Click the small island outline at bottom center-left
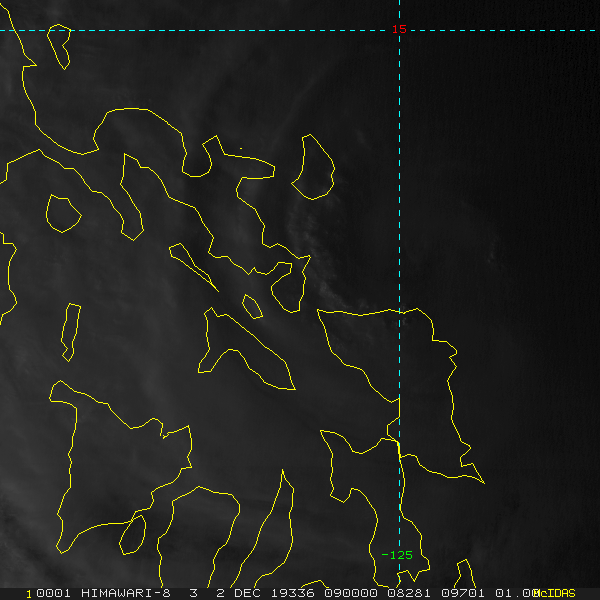 click(x=132, y=535)
